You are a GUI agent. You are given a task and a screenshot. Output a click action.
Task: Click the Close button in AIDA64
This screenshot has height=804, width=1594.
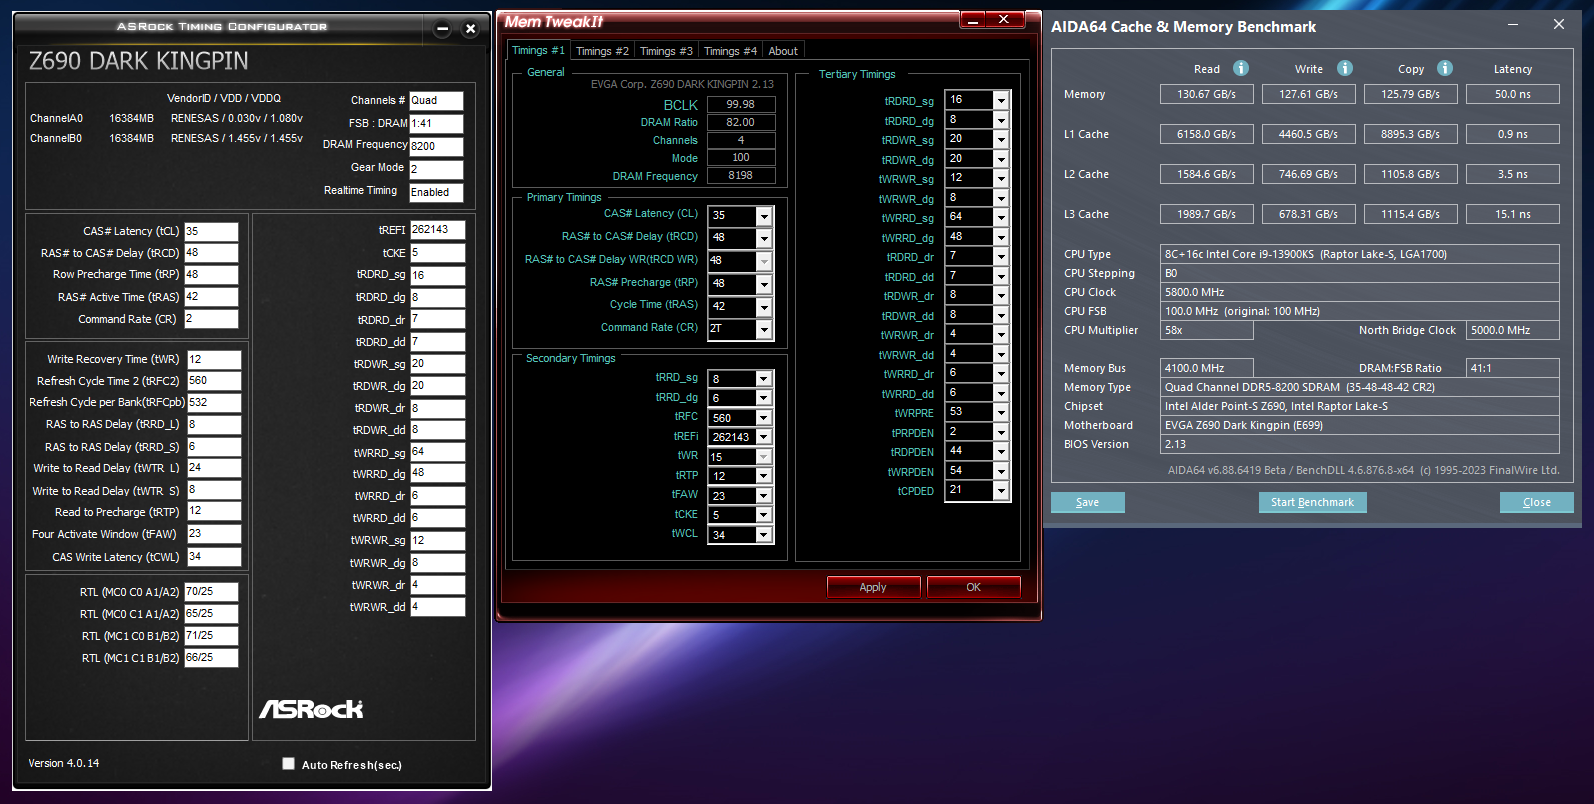pyautogui.click(x=1536, y=502)
